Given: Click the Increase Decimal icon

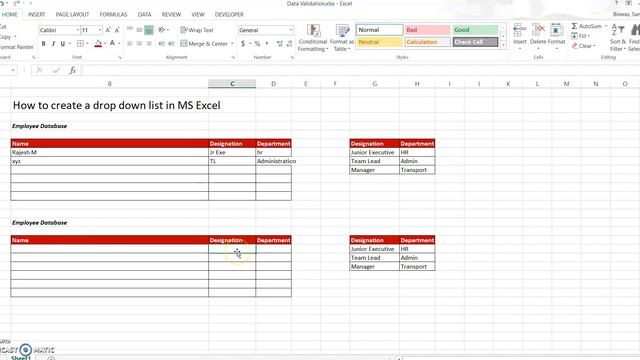Looking at the screenshot, I should point(280,44).
